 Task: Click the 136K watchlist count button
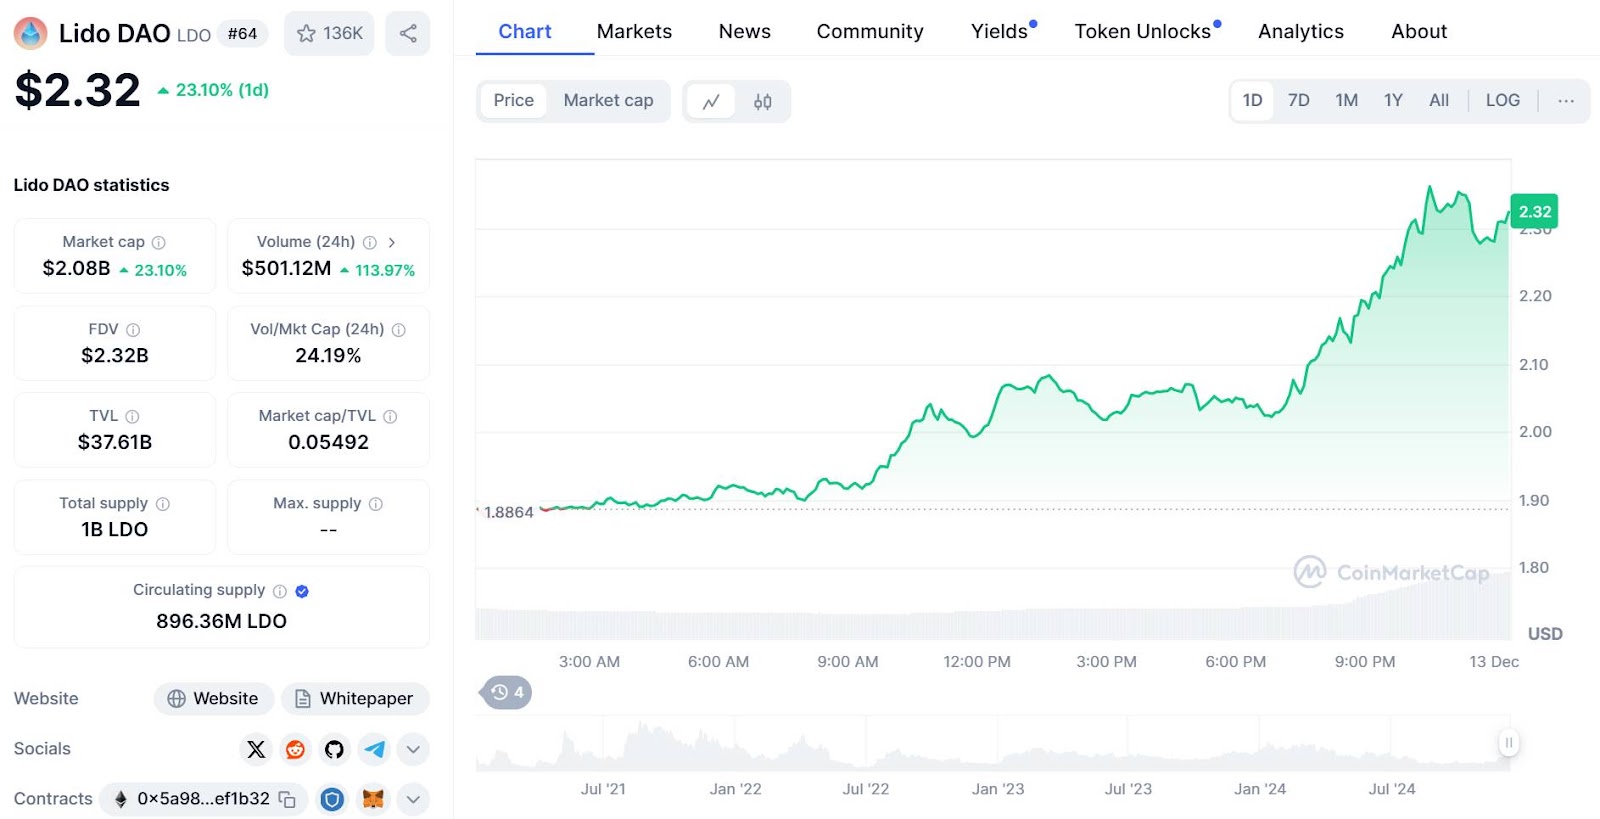pyautogui.click(x=329, y=33)
